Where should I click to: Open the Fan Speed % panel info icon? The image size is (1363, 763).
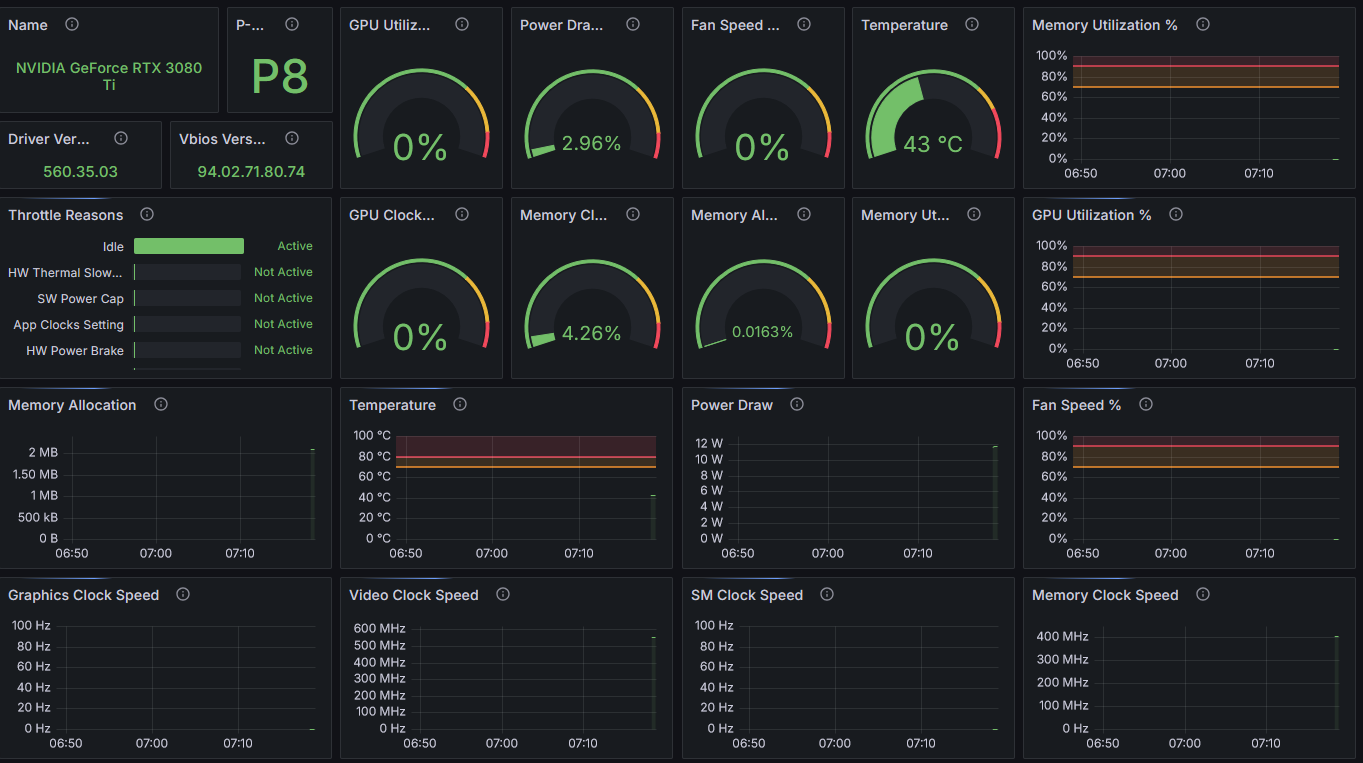(1145, 404)
